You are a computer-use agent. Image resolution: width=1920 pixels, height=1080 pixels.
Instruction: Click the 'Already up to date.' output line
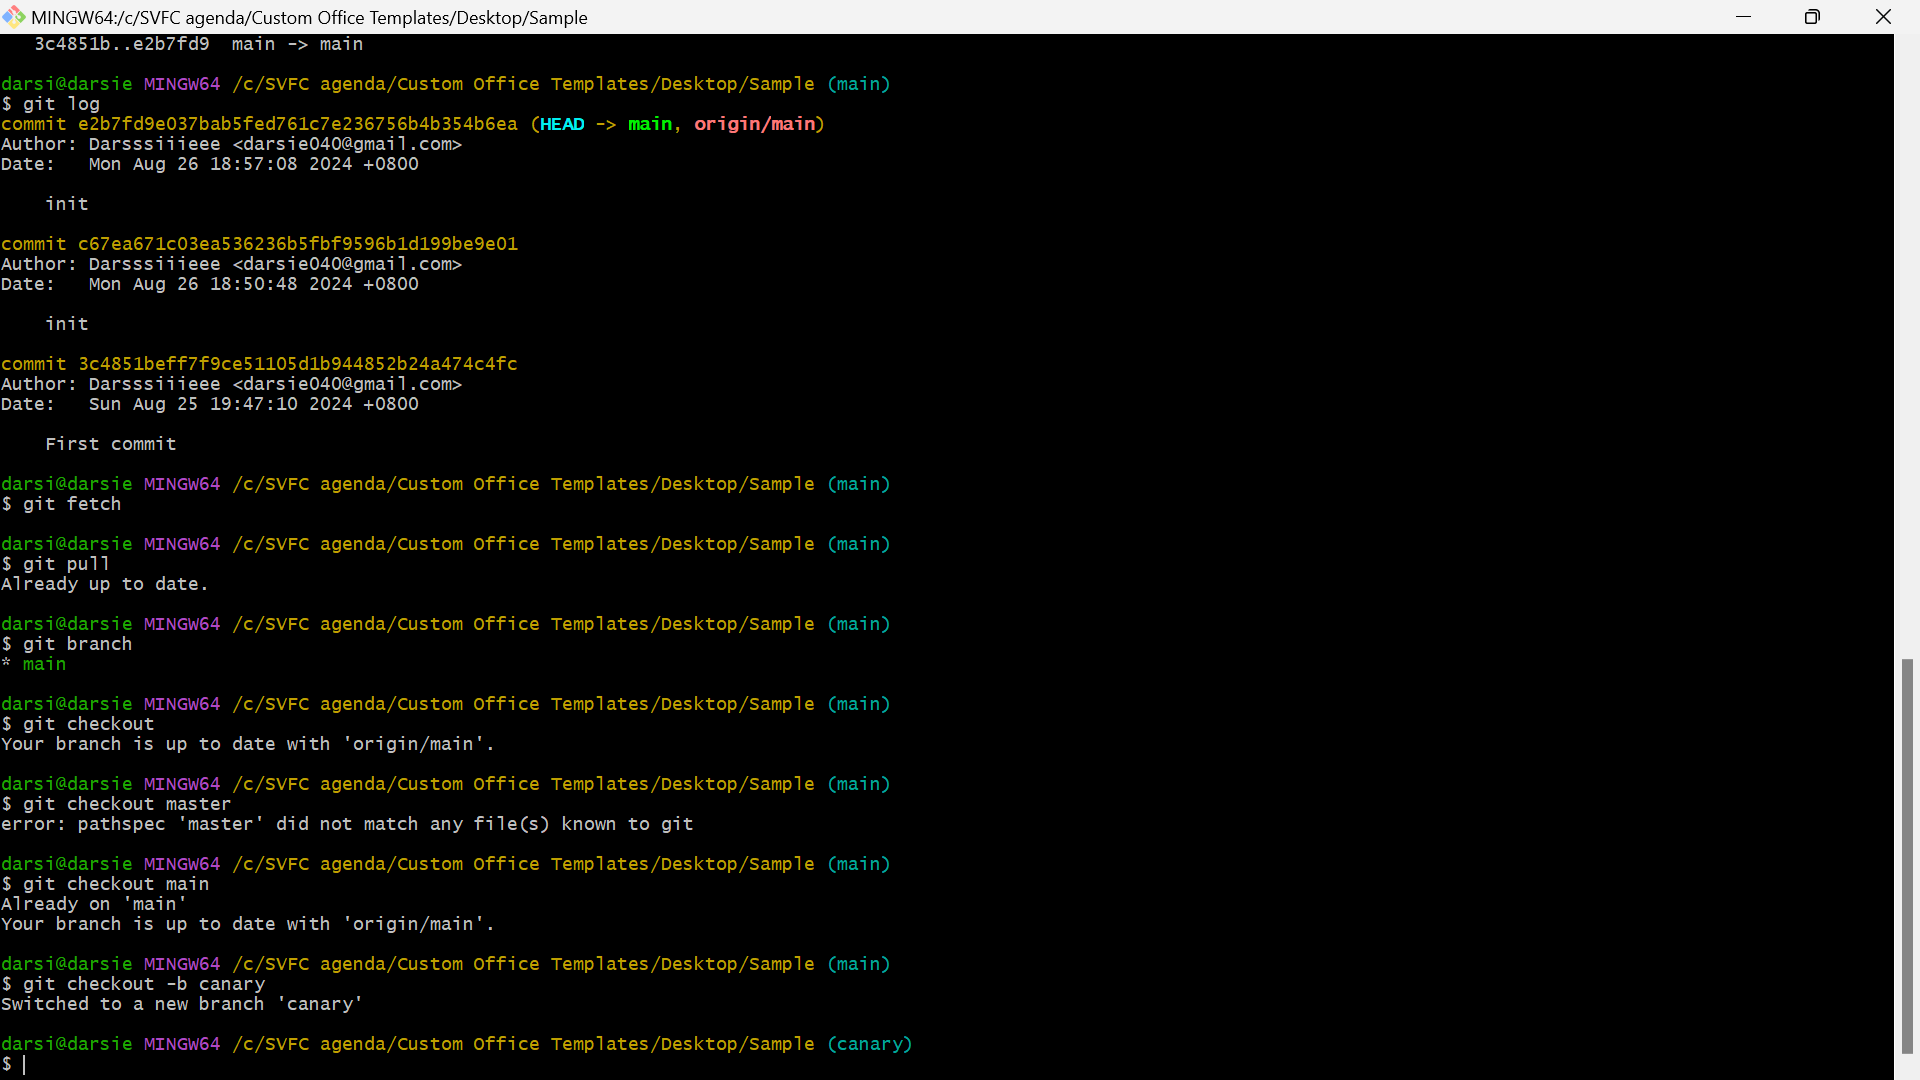[105, 584]
